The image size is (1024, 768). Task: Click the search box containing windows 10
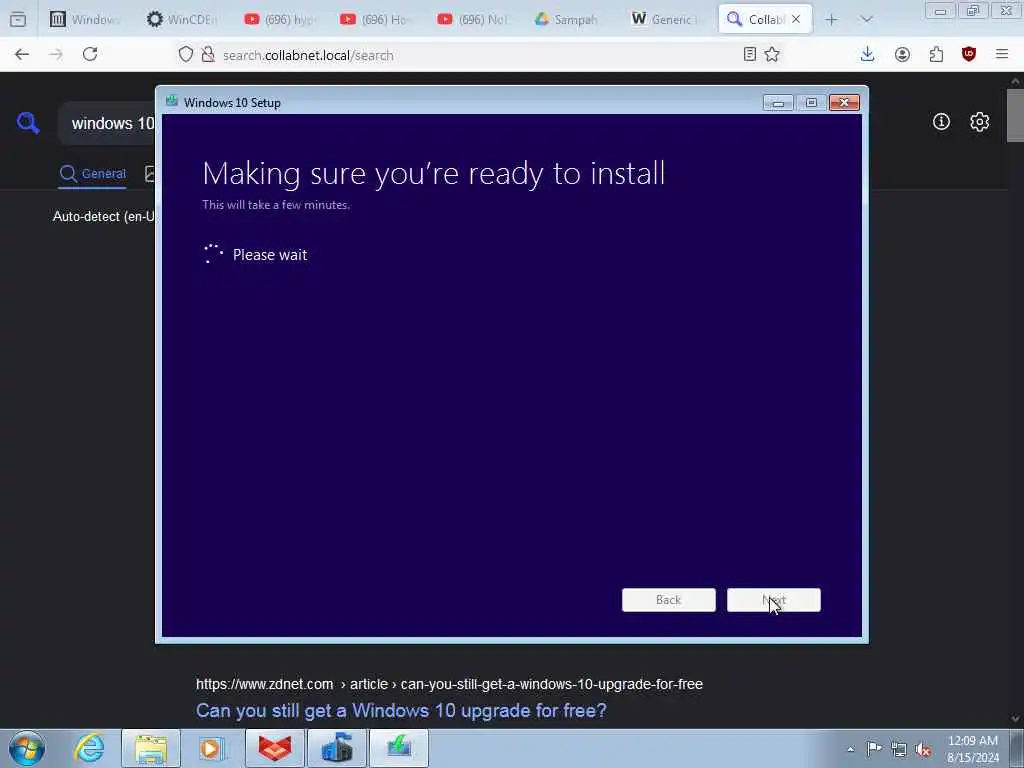(108, 123)
